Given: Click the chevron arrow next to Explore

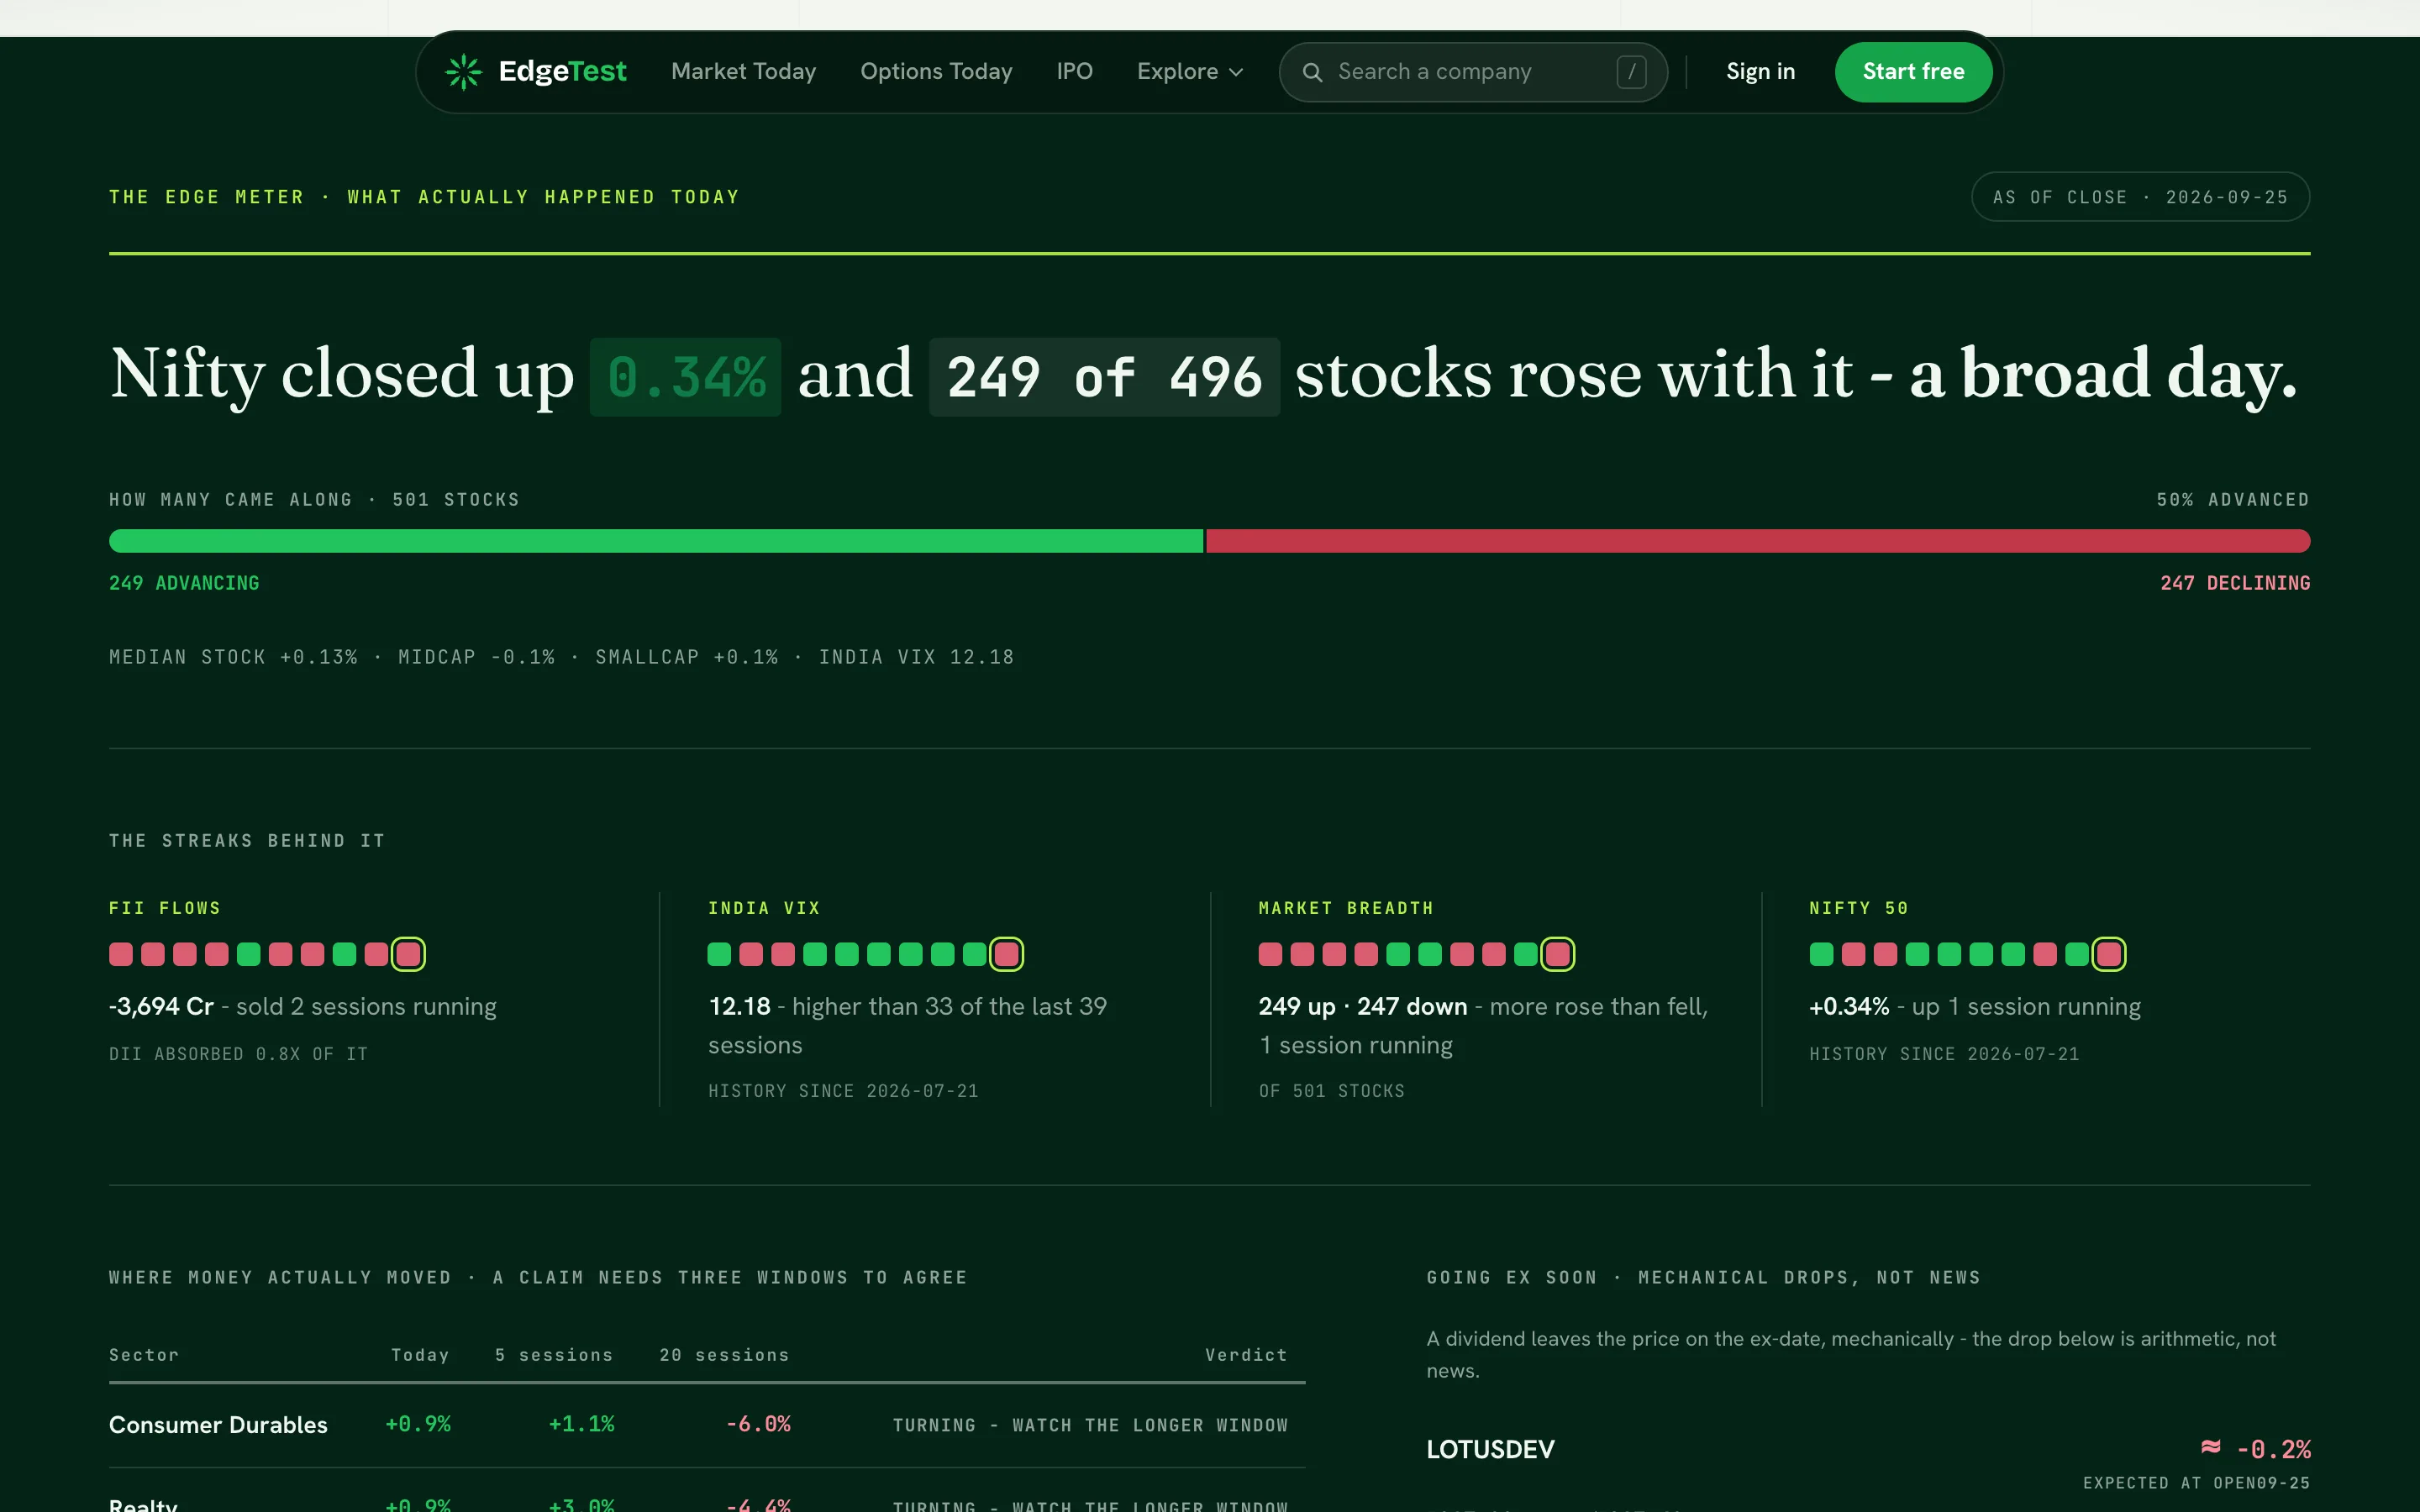Looking at the screenshot, I should click(1236, 73).
